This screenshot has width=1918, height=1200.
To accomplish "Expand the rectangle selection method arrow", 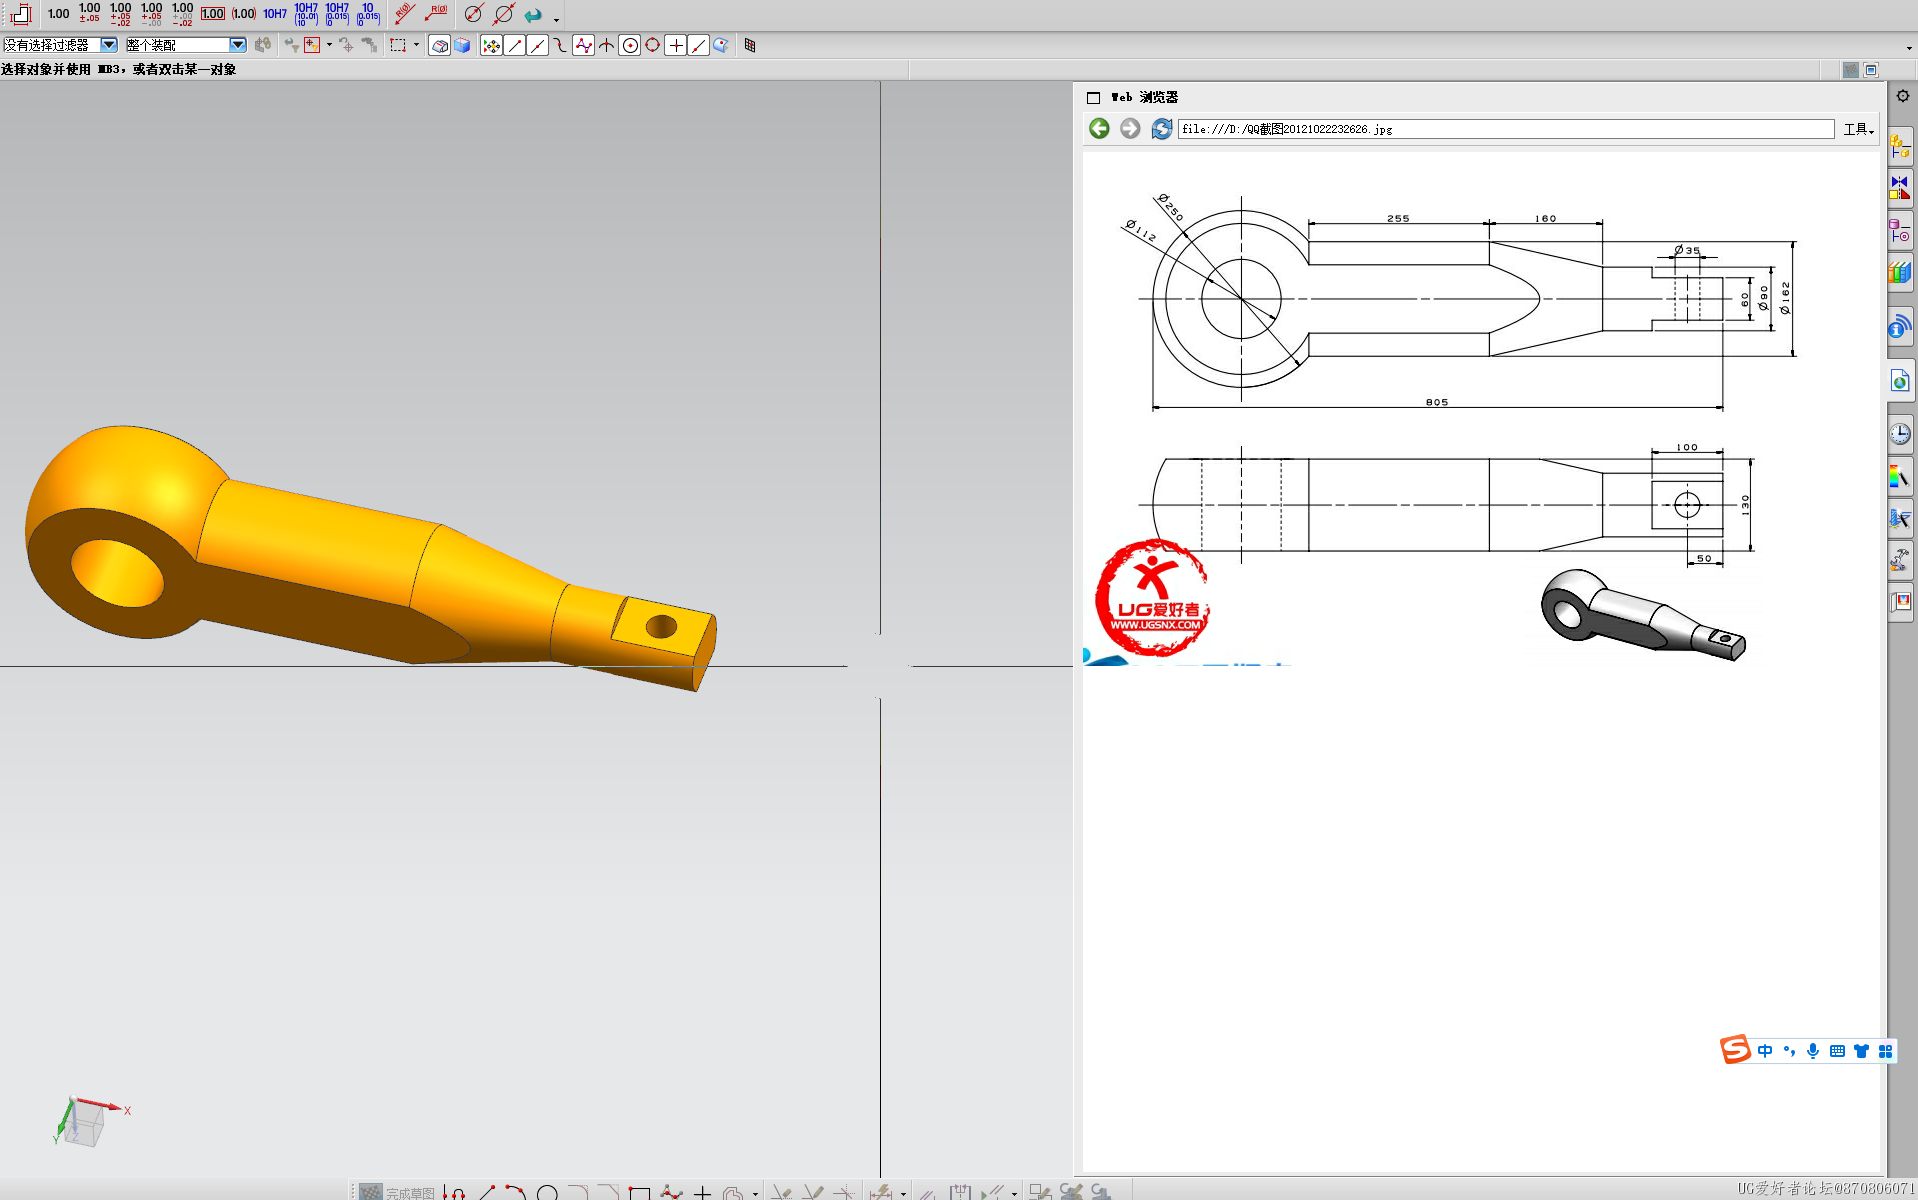I will [416, 45].
